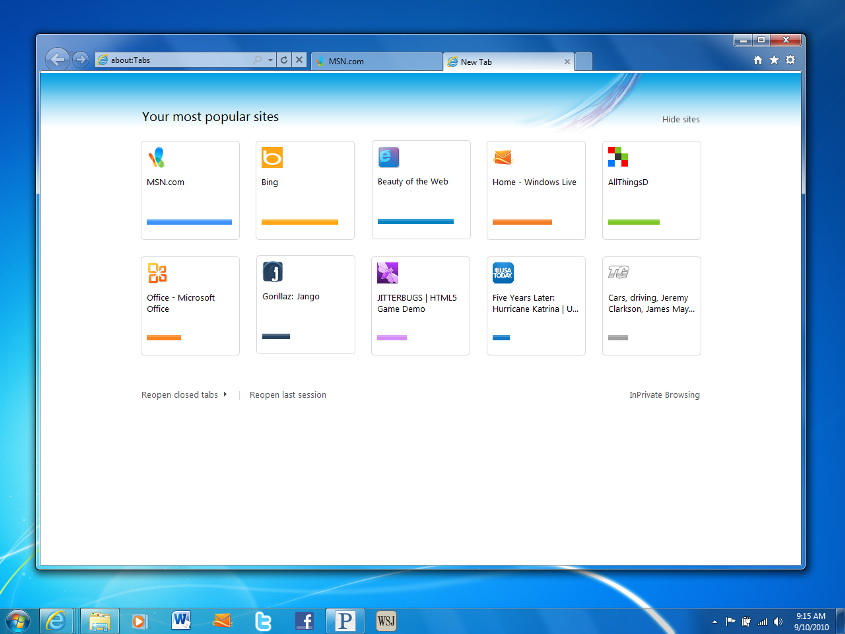Click the InPrivate Browsing link
The width and height of the screenshot is (845, 634).
[664, 395]
